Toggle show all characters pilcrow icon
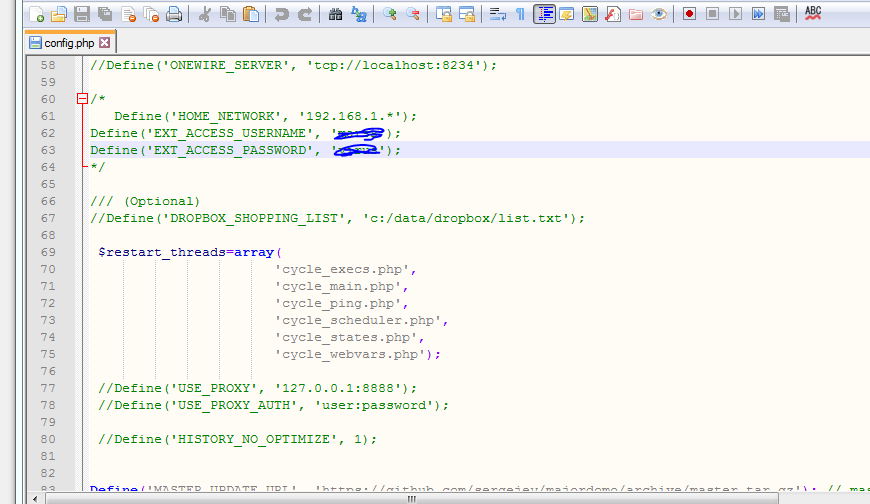 coord(520,14)
